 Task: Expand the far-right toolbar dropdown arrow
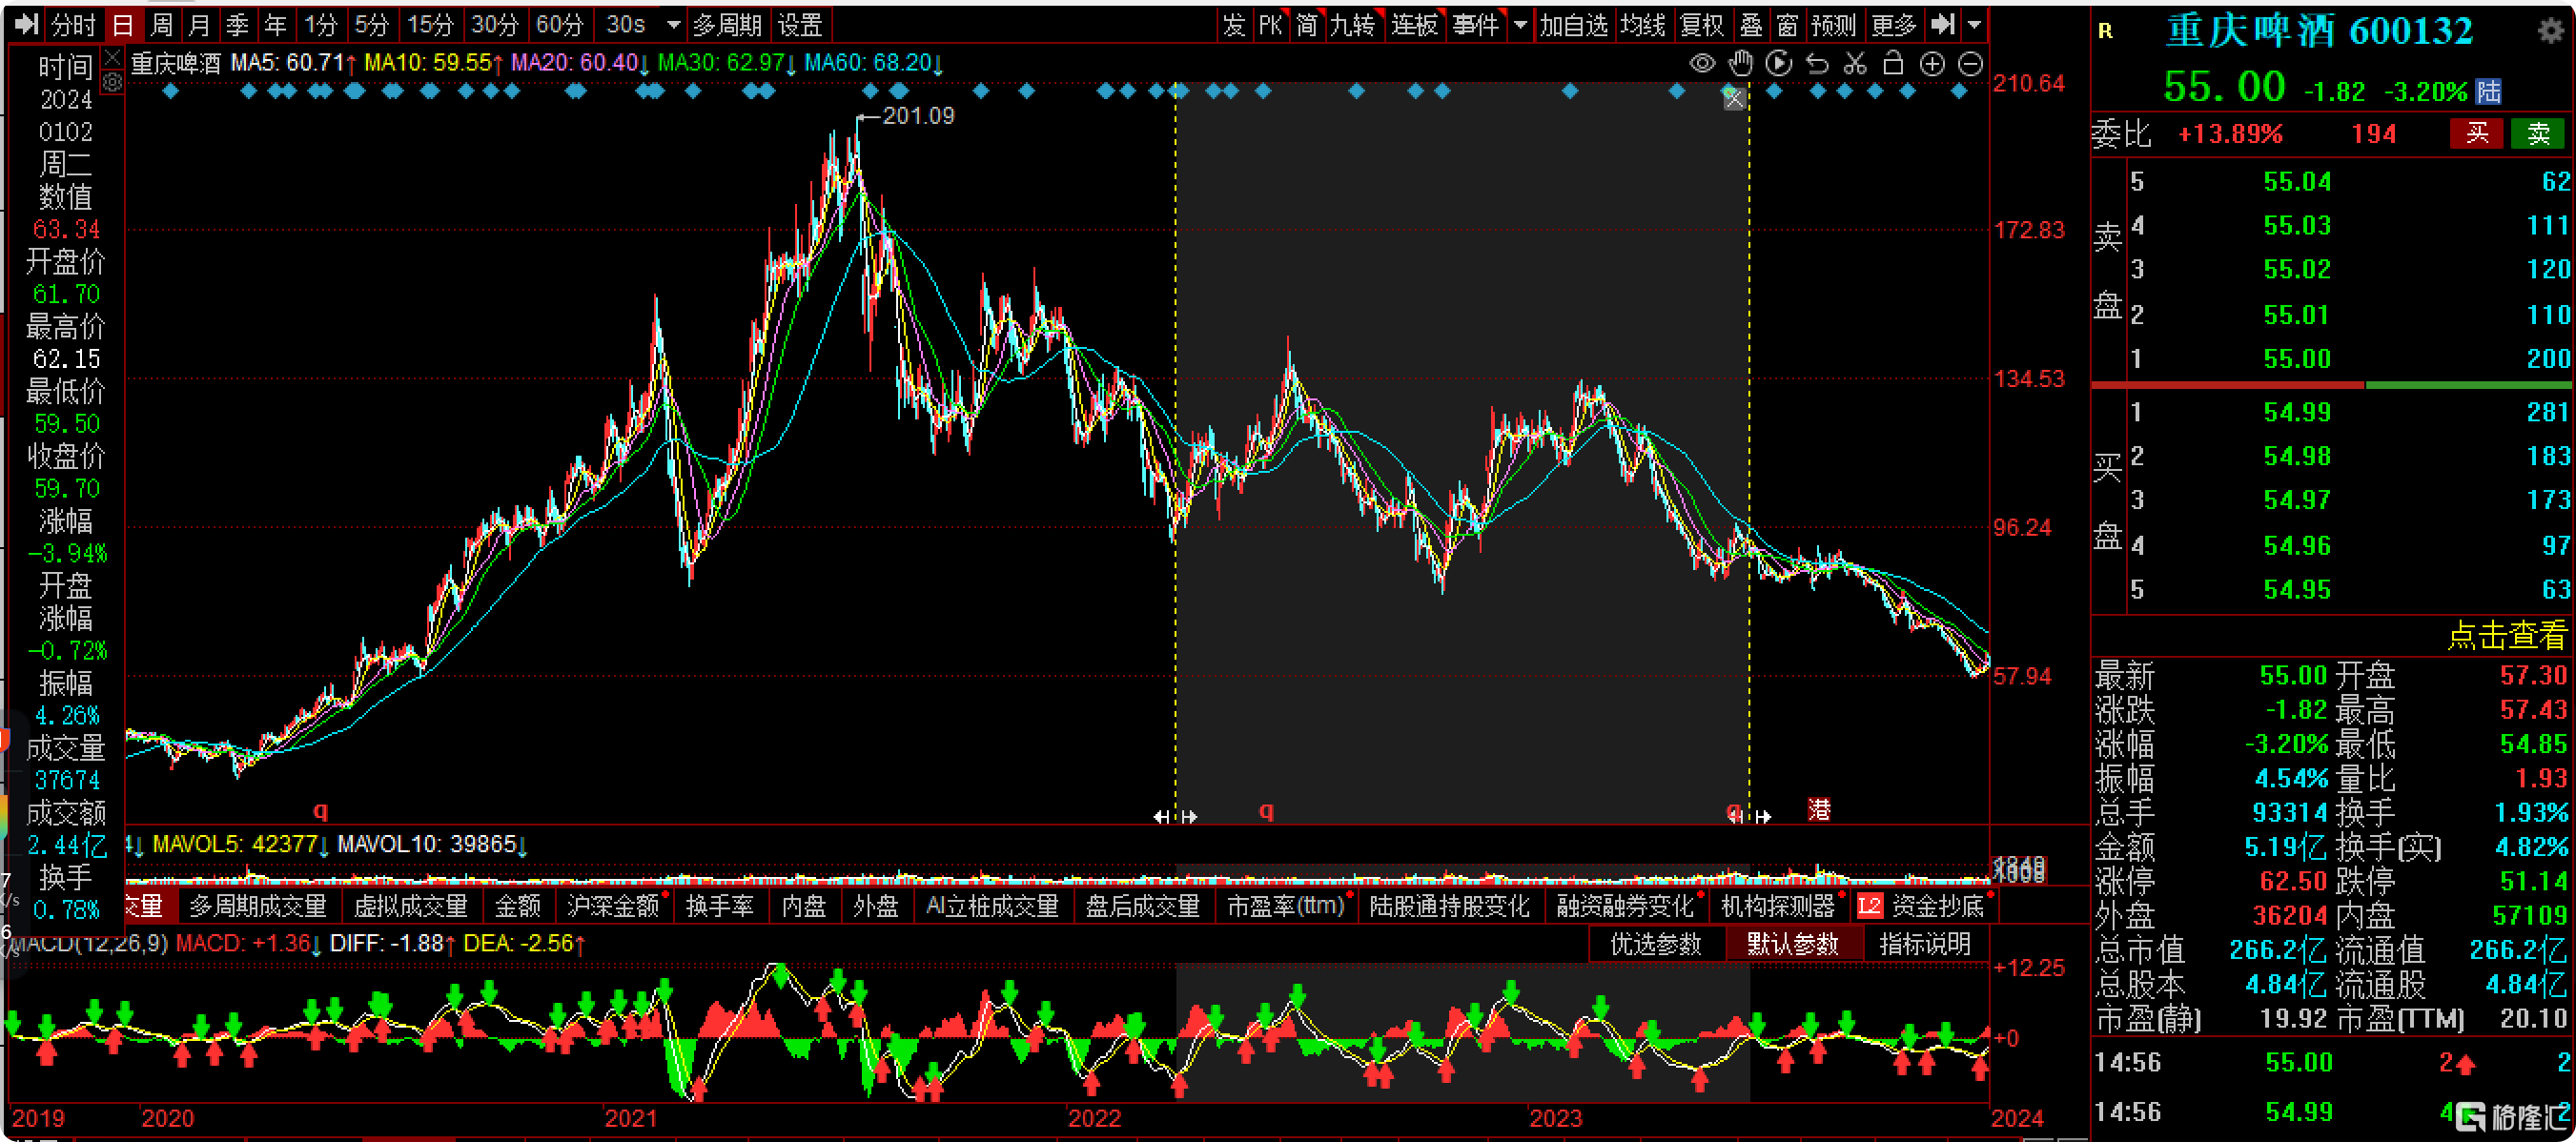coord(1974,25)
